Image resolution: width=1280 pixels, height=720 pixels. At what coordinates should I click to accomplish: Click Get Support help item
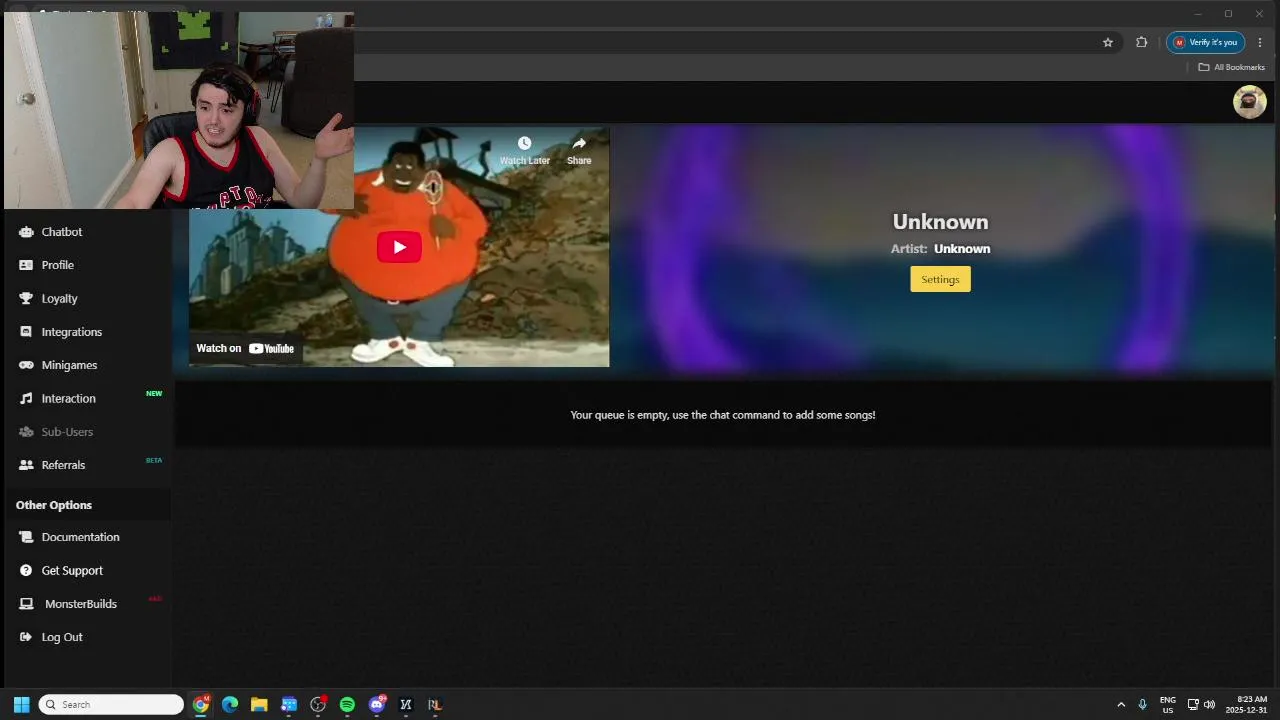(72, 570)
